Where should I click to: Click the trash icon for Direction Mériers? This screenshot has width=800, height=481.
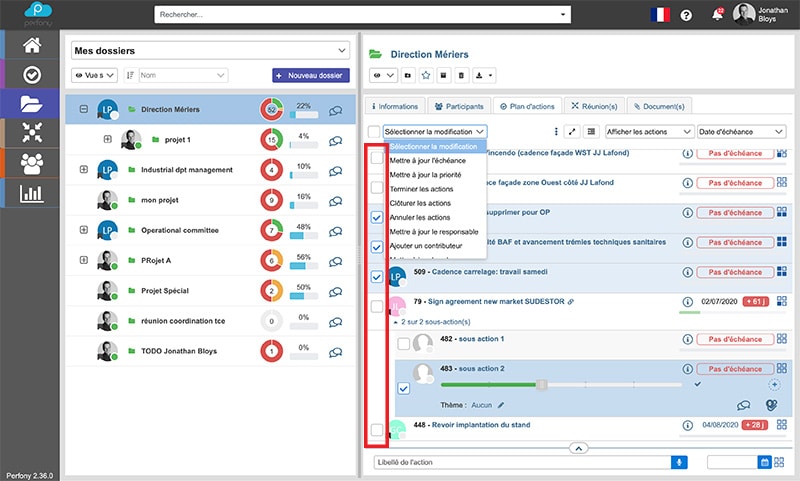461,75
